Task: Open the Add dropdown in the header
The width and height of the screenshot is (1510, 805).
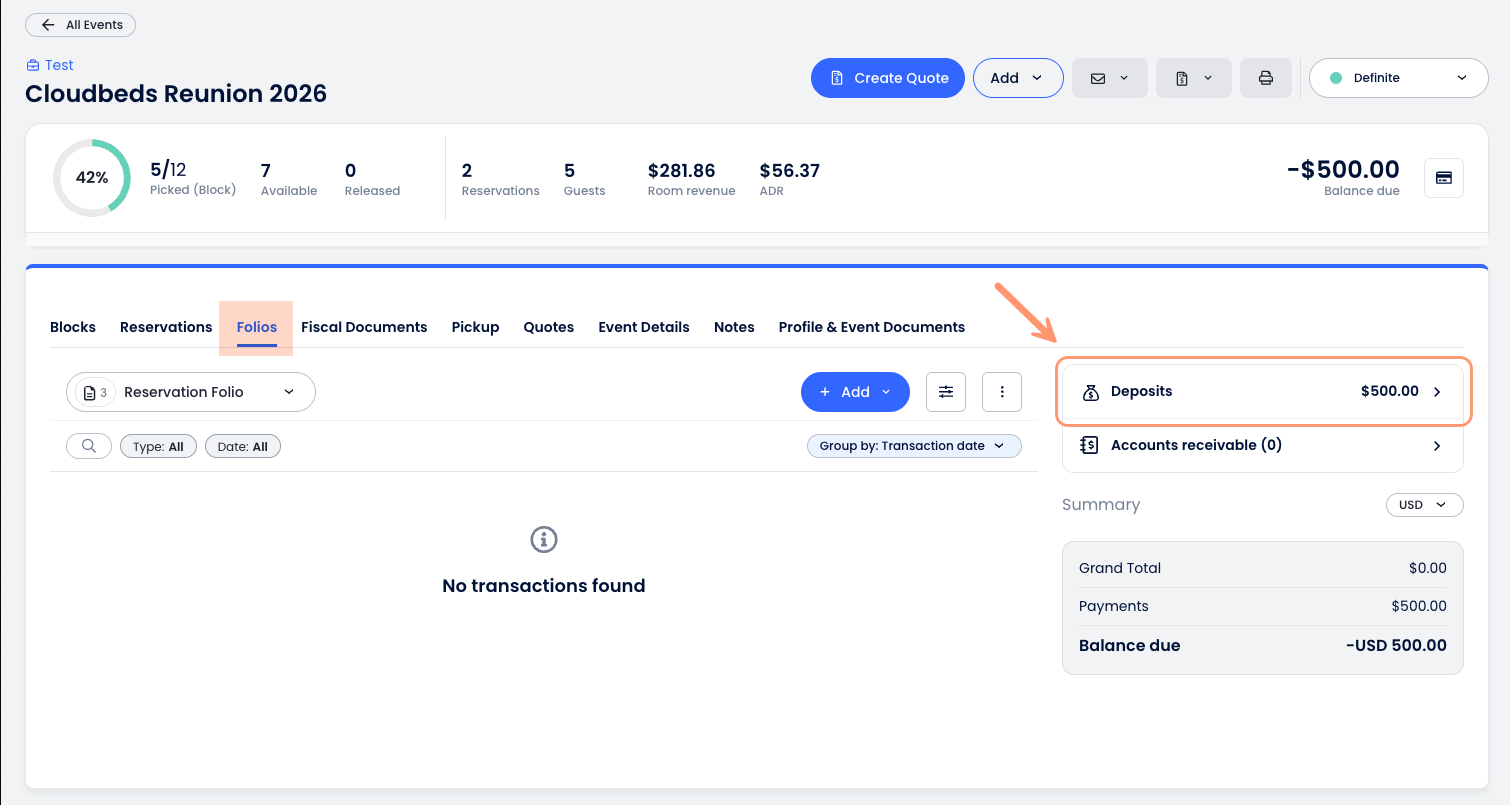Action: click(x=1018, y=78)
